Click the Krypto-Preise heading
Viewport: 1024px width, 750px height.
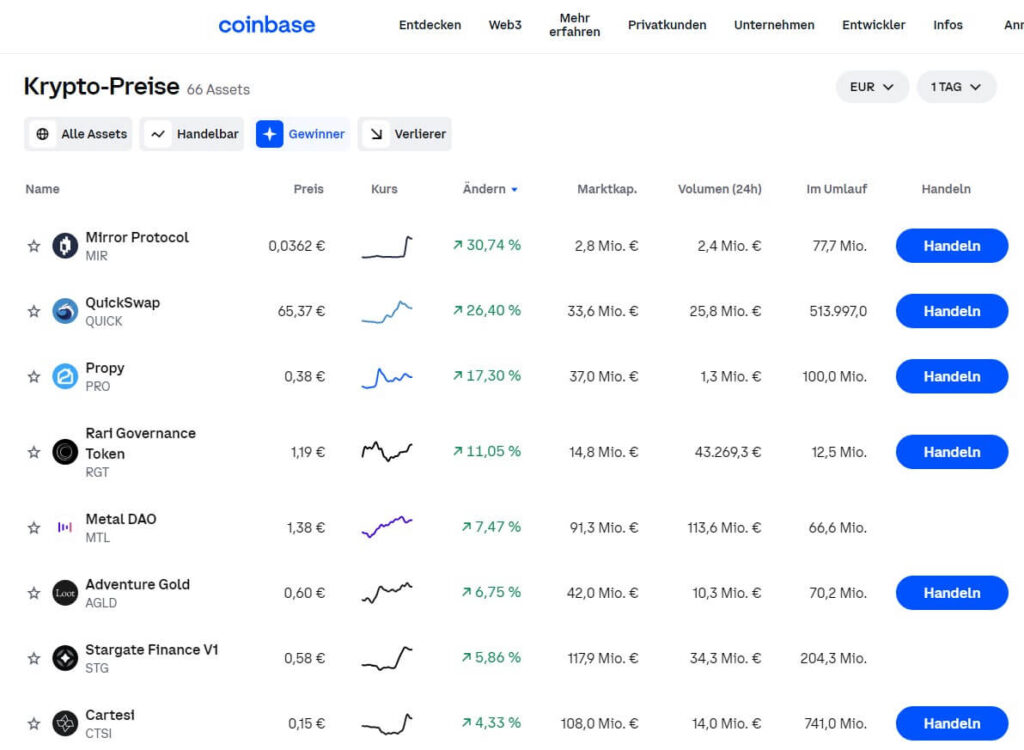(x=101, y=86)
